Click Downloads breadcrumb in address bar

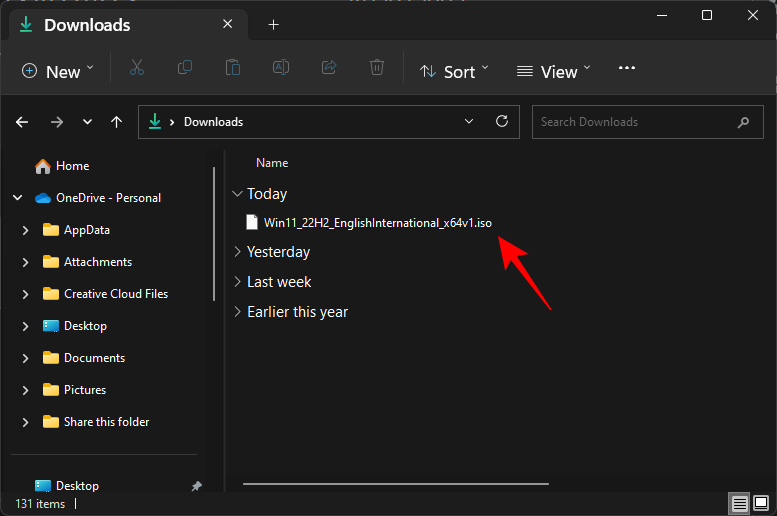click(x=214, y=122)
